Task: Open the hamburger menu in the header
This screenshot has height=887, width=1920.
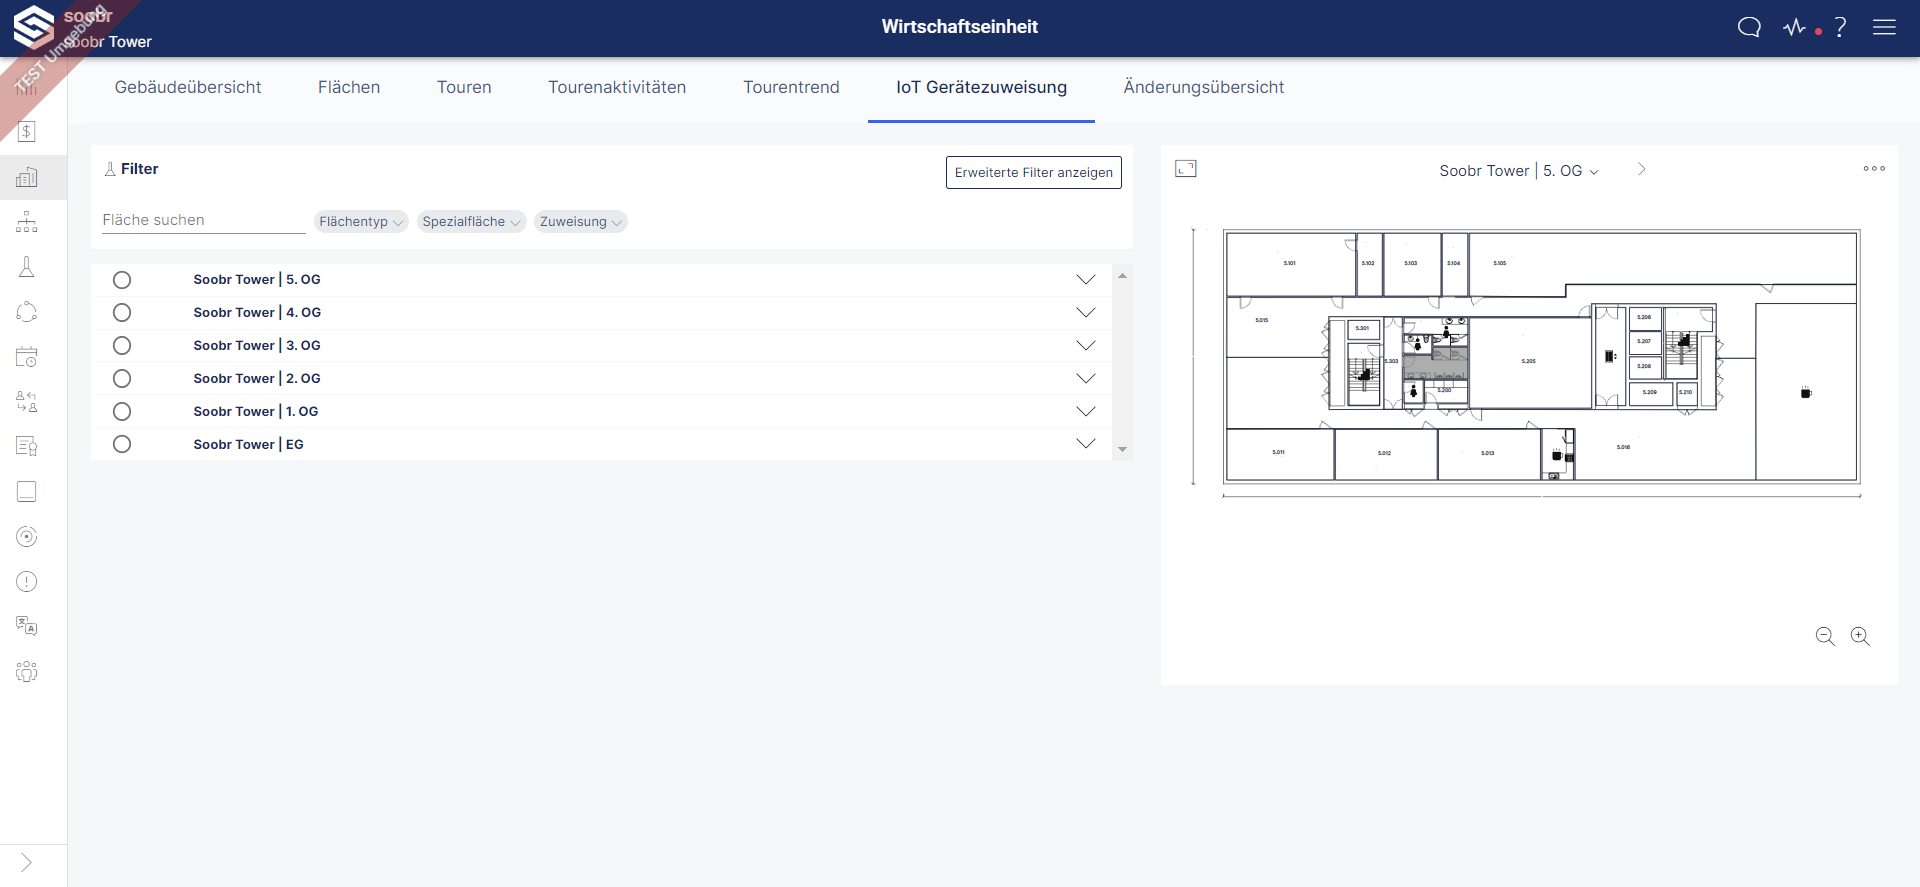Action: (x=1884, y=27)
